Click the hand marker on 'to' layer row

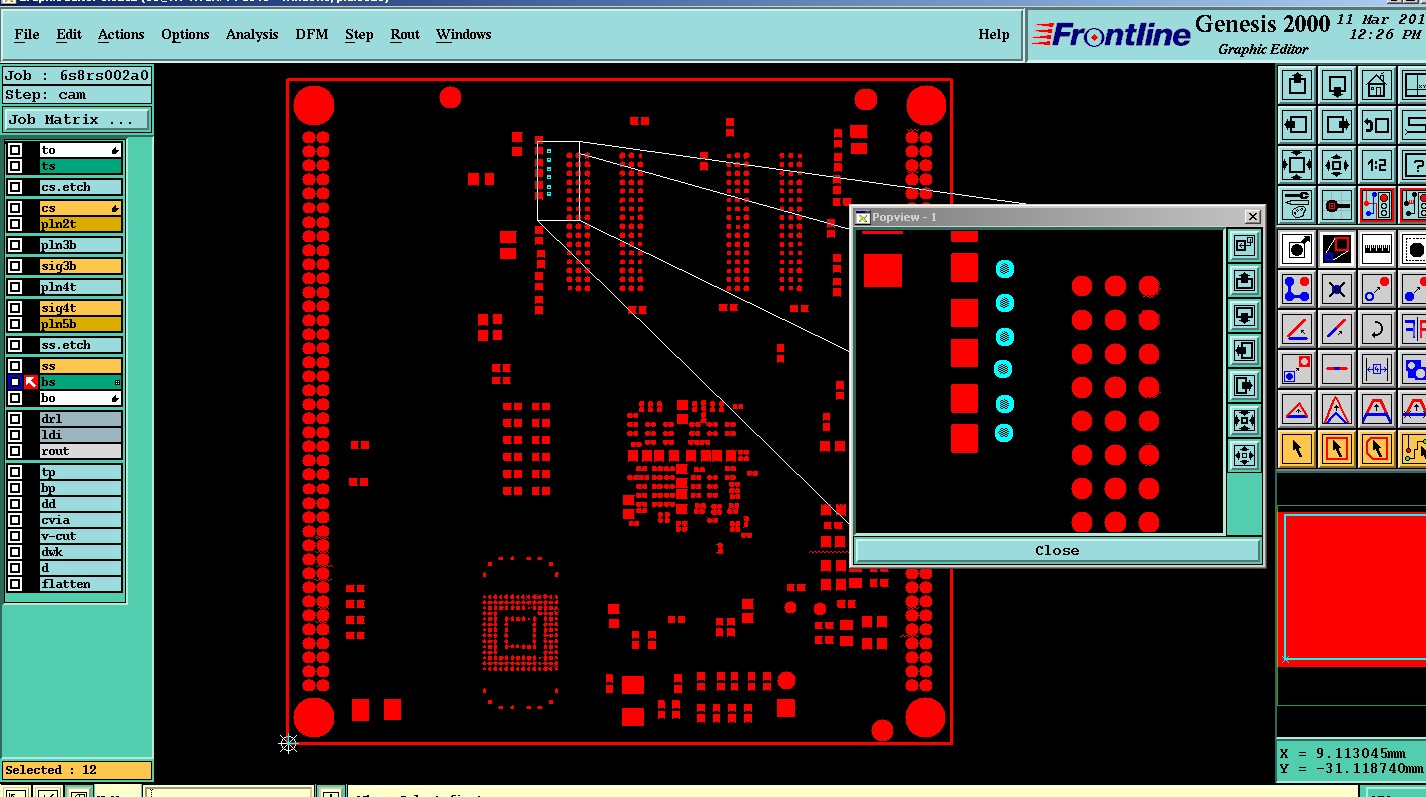click(x=116, y=150)
